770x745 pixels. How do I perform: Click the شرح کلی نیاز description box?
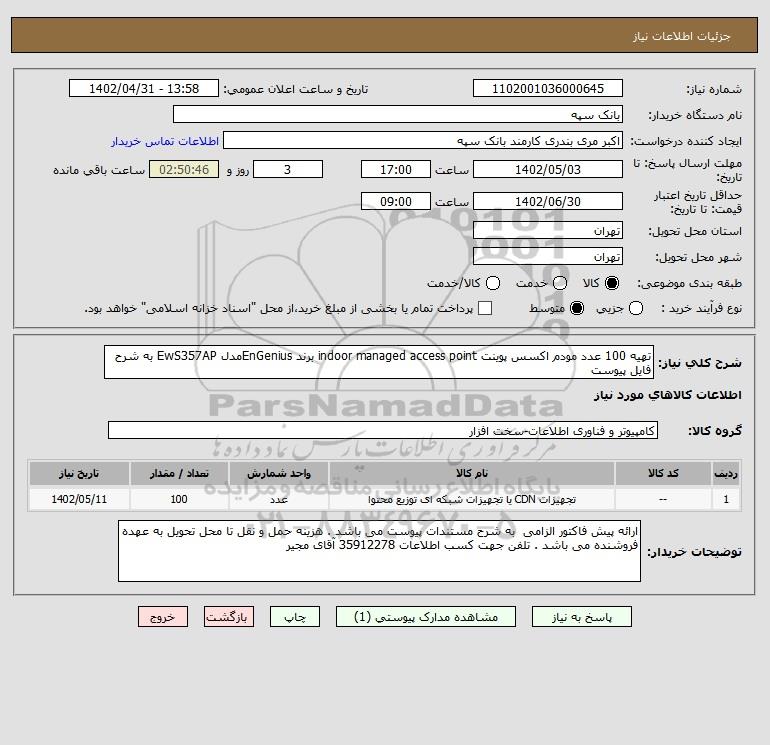[379, 362]
